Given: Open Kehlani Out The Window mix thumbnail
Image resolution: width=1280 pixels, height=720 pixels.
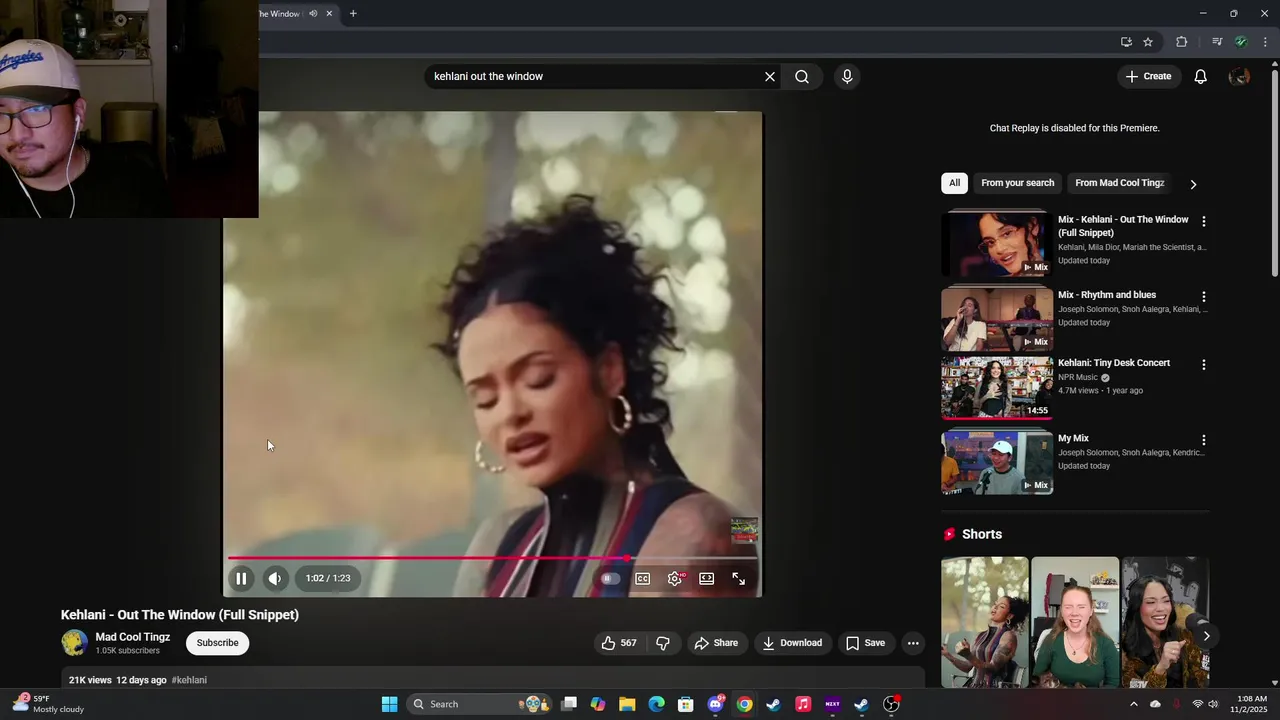Looking at the screenshot, I should 997,244.
